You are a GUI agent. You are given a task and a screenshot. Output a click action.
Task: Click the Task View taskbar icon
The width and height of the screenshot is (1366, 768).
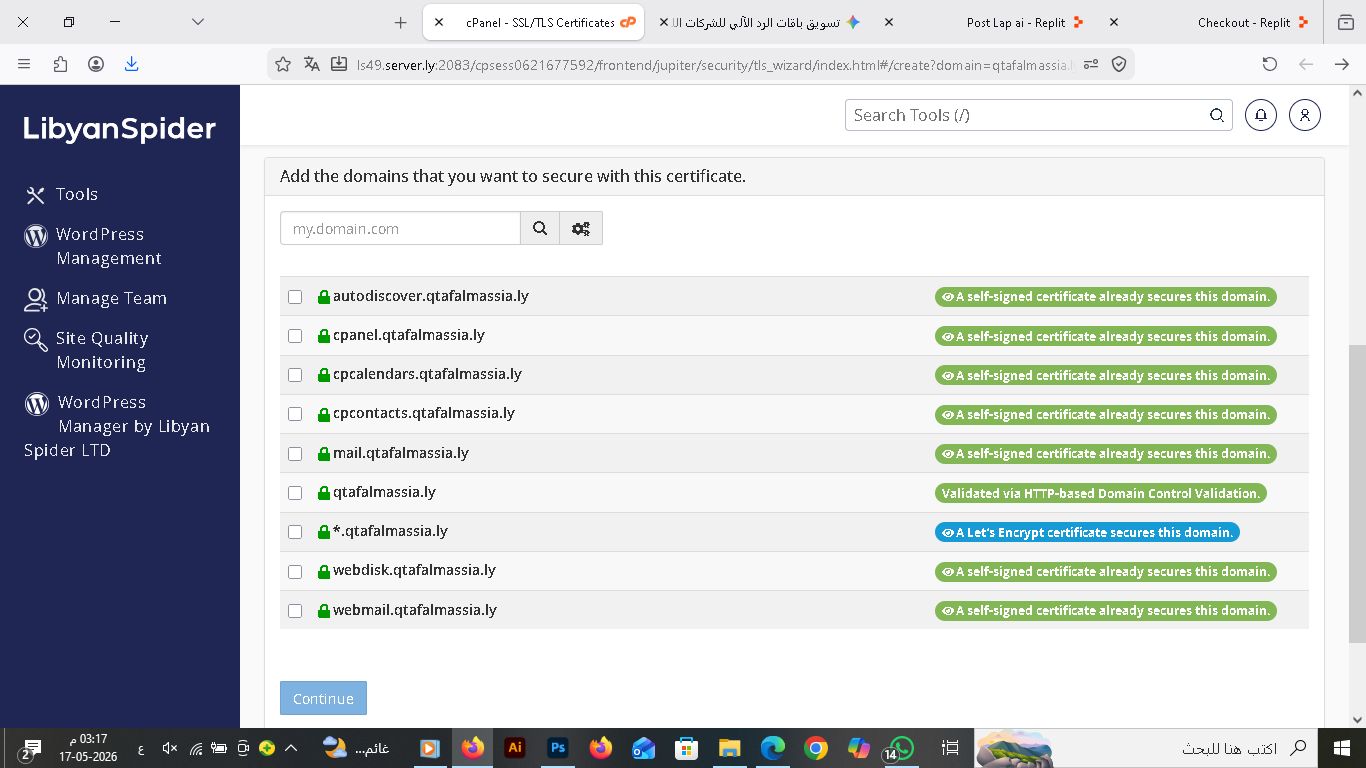pyautogui.click(x=951, y=747)
